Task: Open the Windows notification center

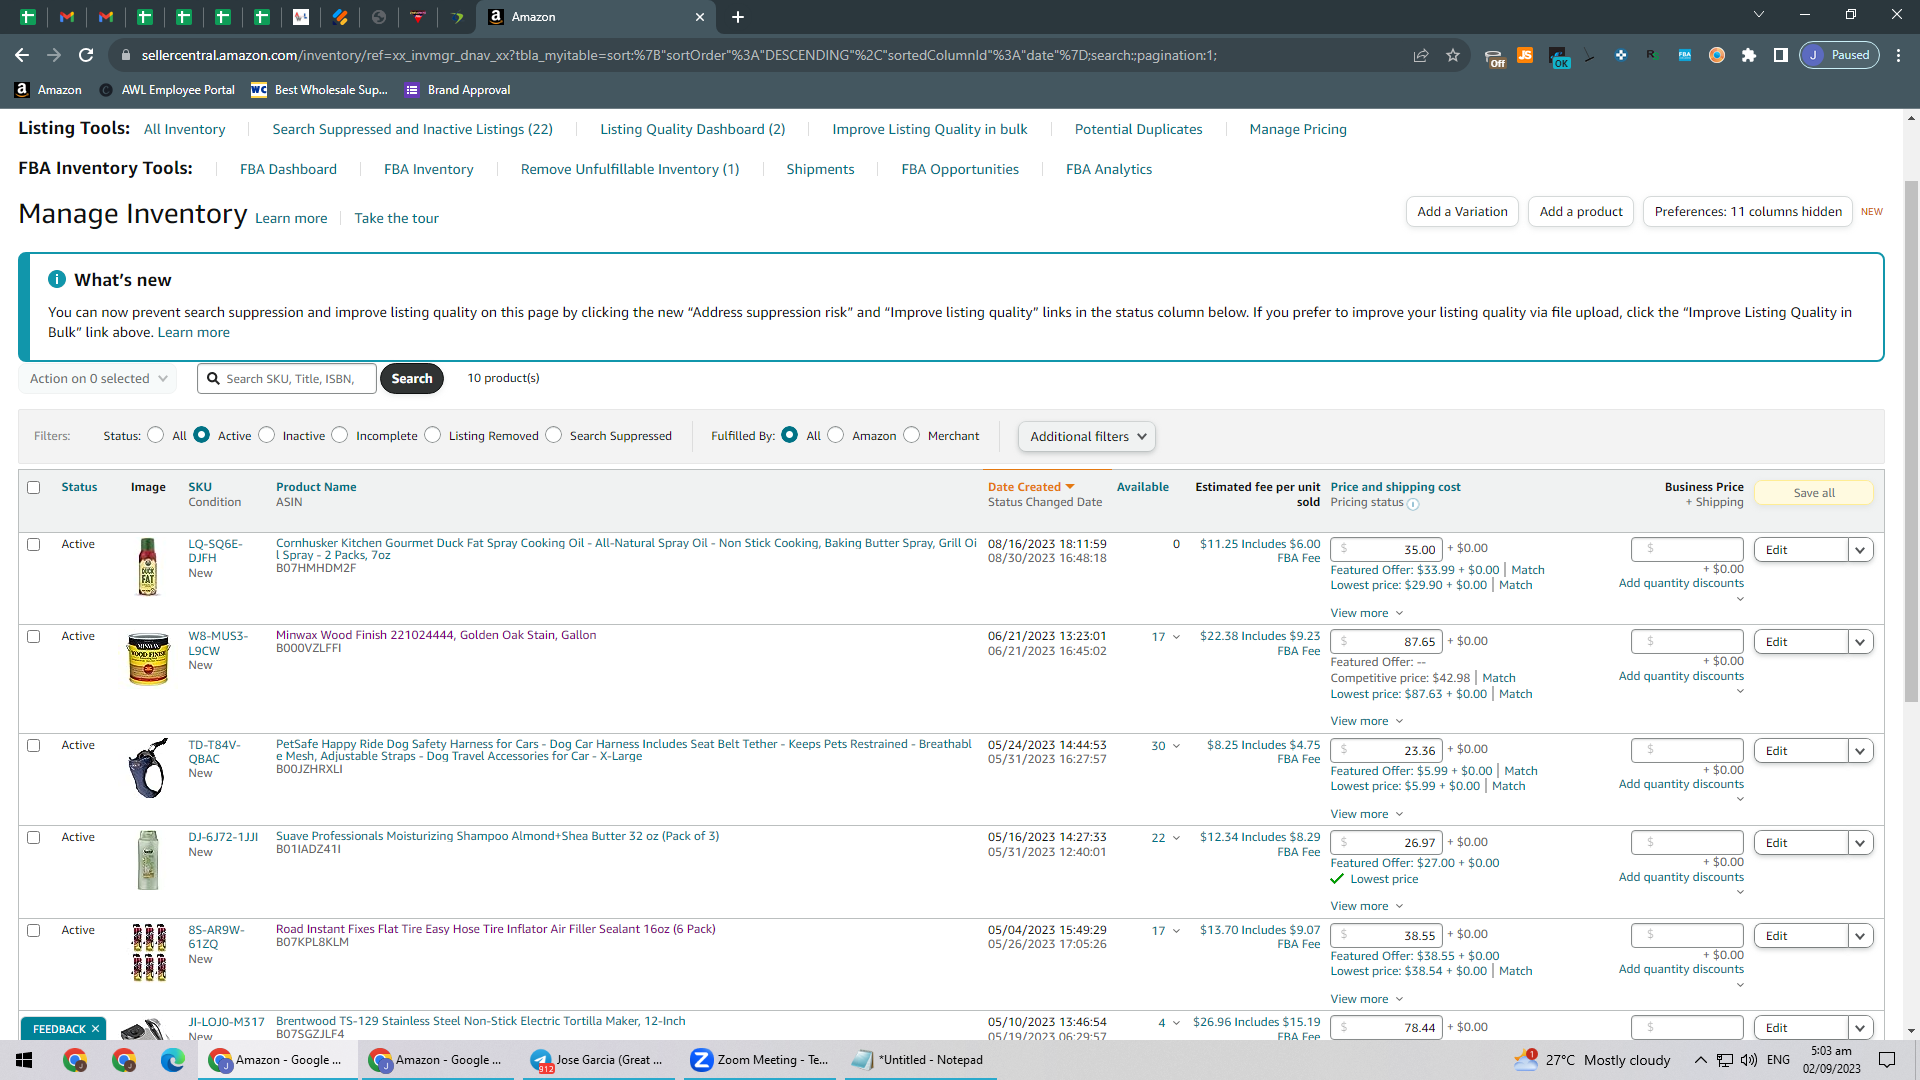Action: coord(1887,1060)
